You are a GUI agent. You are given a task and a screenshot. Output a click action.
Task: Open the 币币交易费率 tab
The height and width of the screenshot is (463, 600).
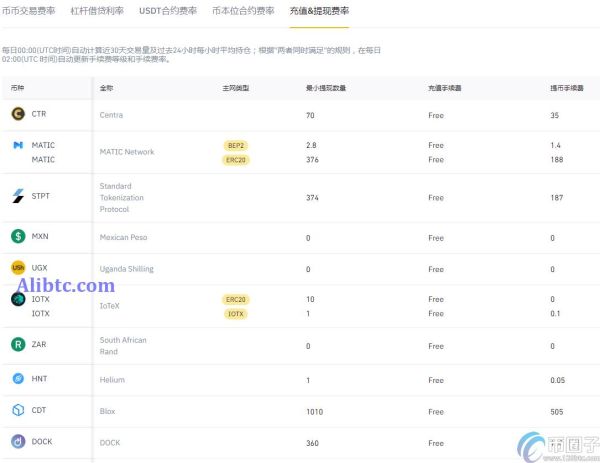tap(28, 11)
